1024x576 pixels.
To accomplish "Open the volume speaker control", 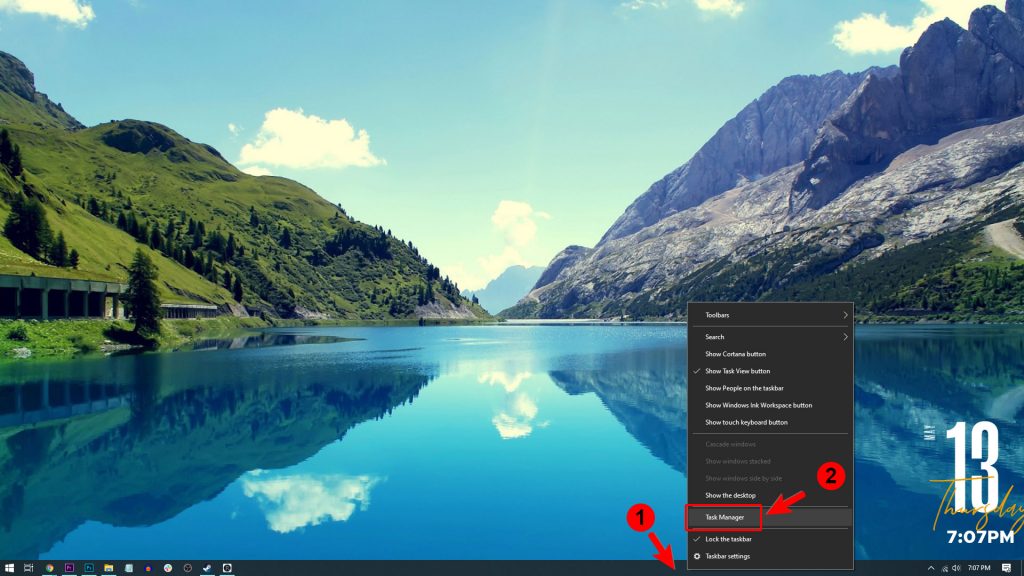I will [x=956, y=568].
